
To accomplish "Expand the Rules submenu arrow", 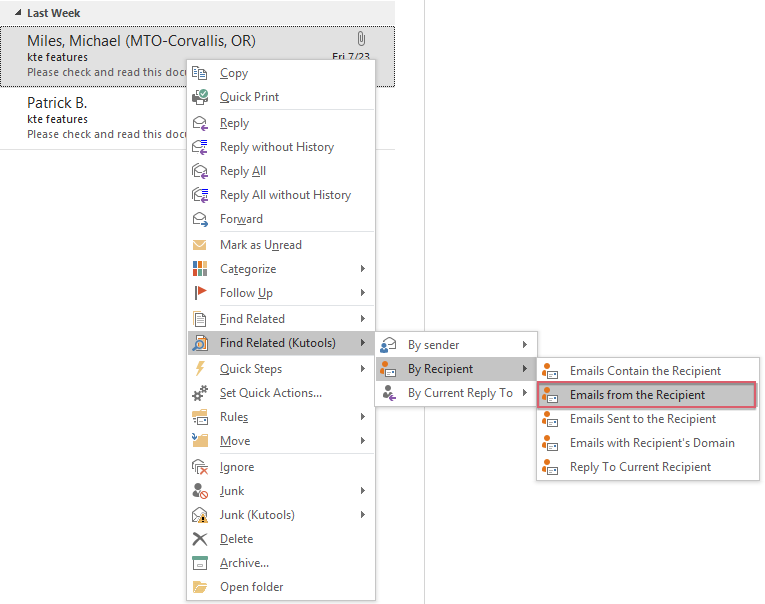I will pos(362,416).
